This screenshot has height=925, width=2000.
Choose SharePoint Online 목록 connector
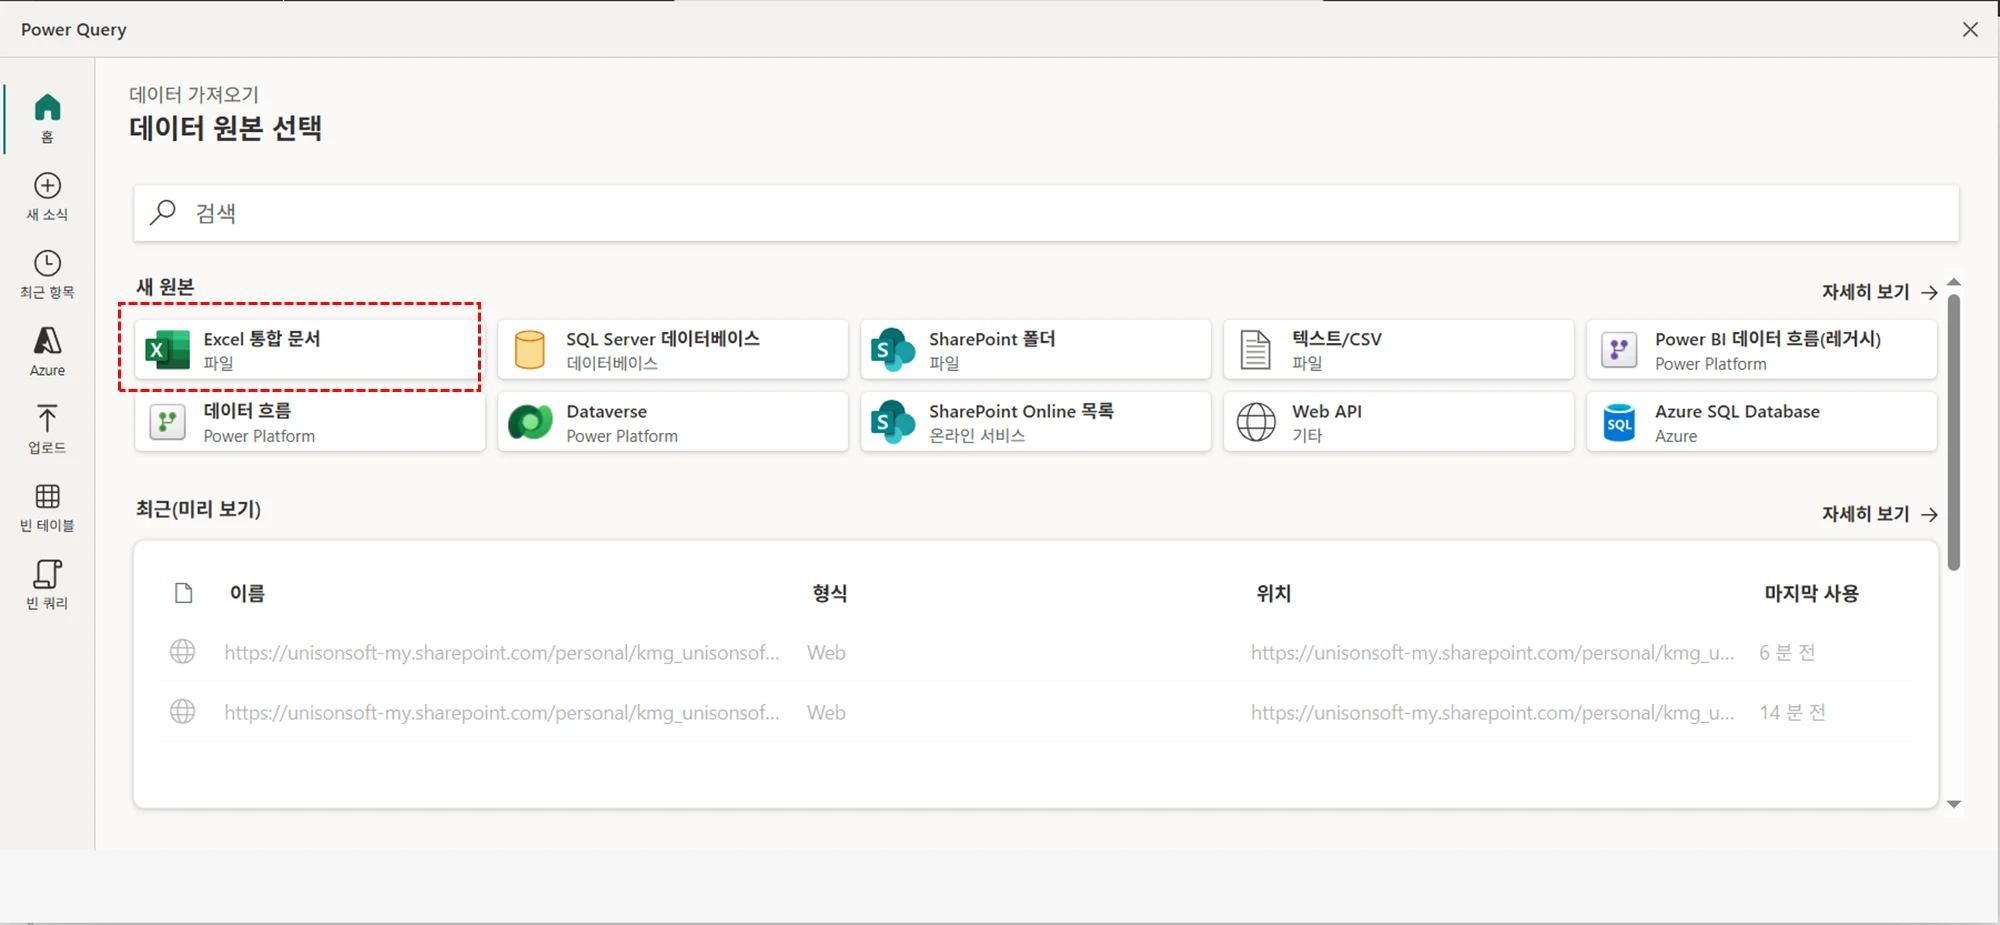point(1035,422)
